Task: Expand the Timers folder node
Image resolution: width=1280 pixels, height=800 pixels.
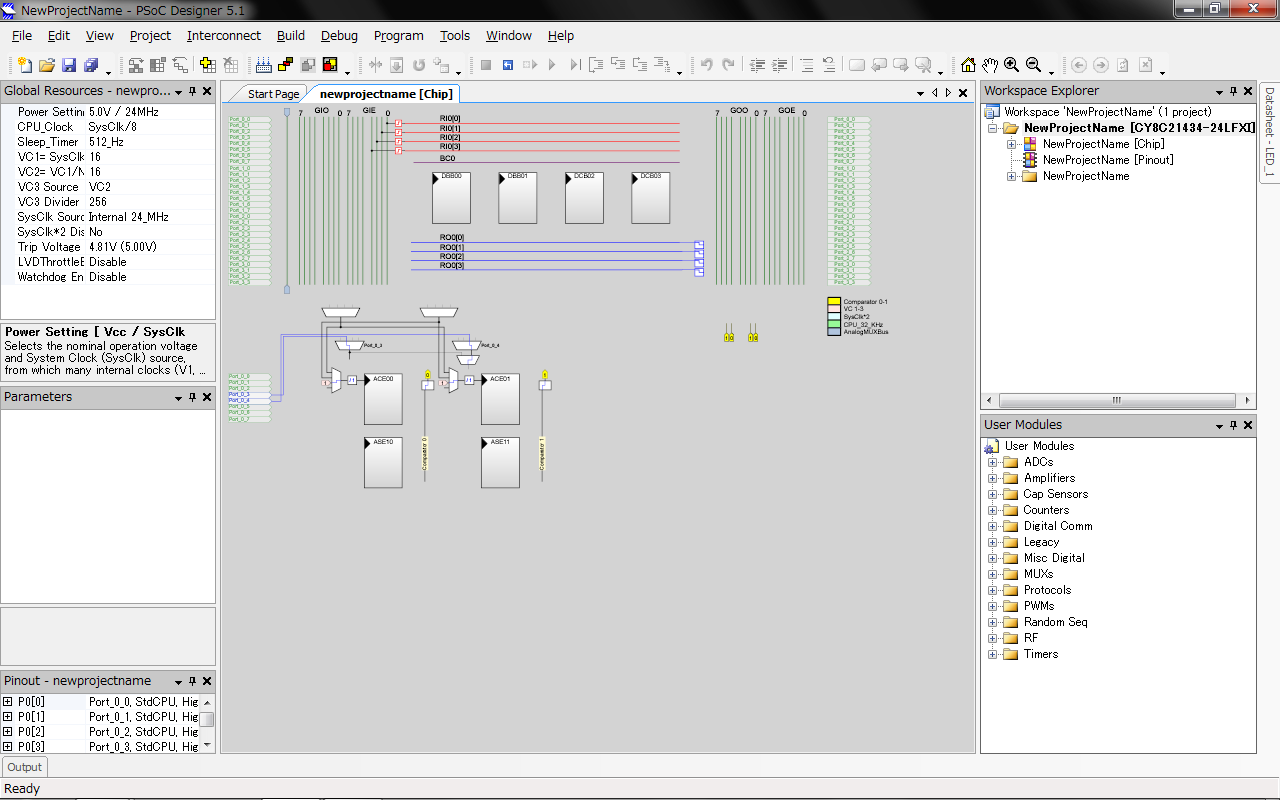Action: coord(993,654)
